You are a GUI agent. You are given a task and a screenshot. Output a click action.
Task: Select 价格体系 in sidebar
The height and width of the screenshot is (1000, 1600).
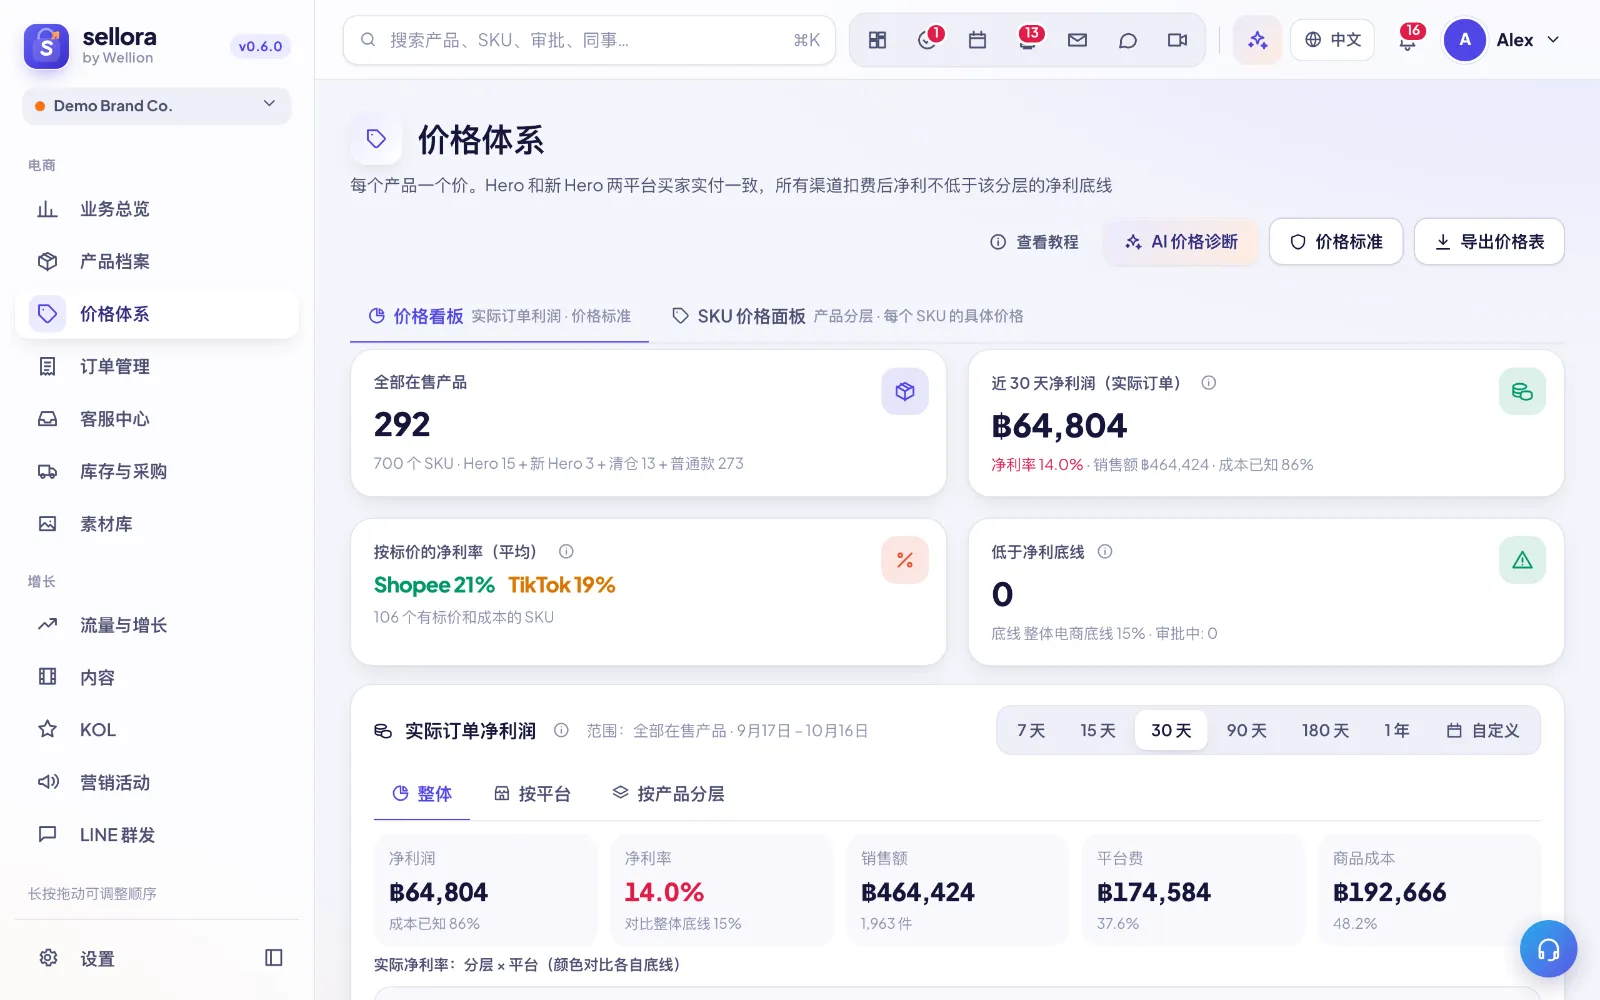coord(157,314)
